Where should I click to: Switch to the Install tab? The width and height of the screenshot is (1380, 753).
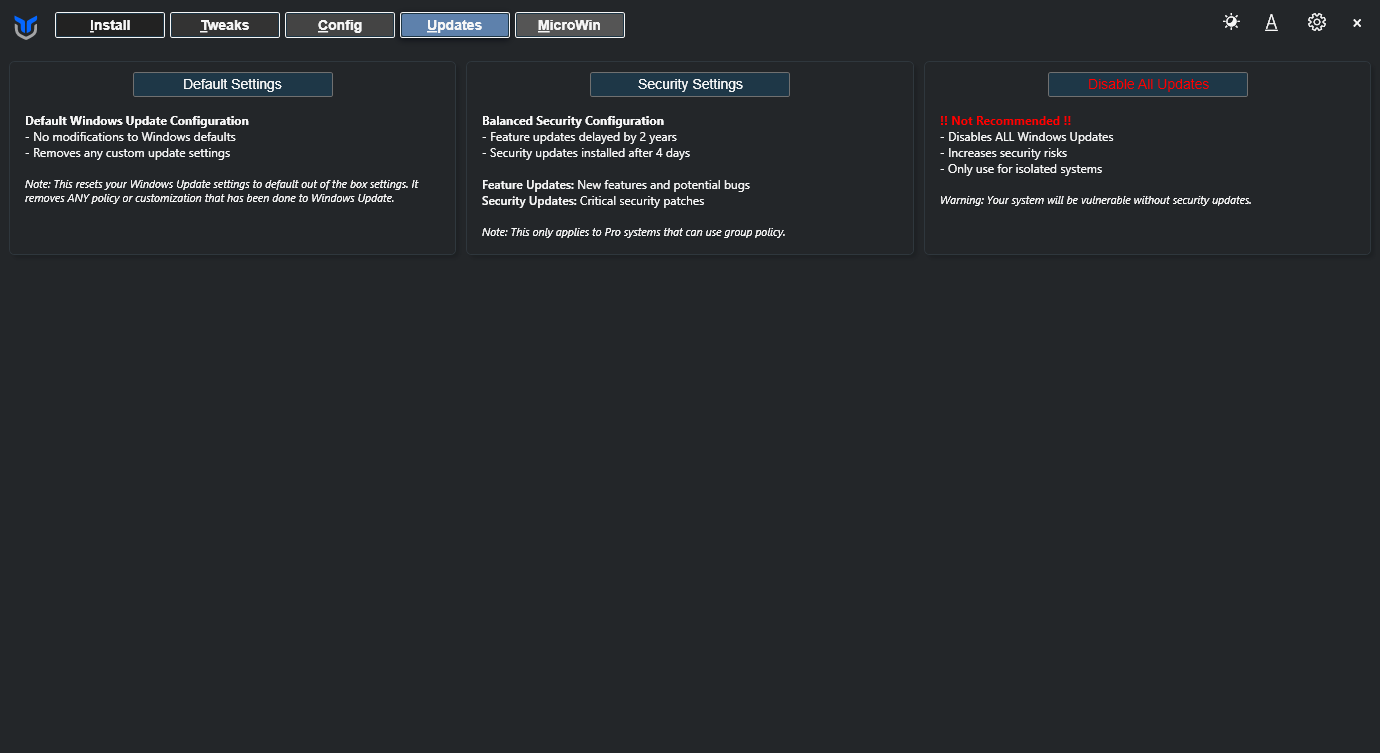click(x=110, y=25)
